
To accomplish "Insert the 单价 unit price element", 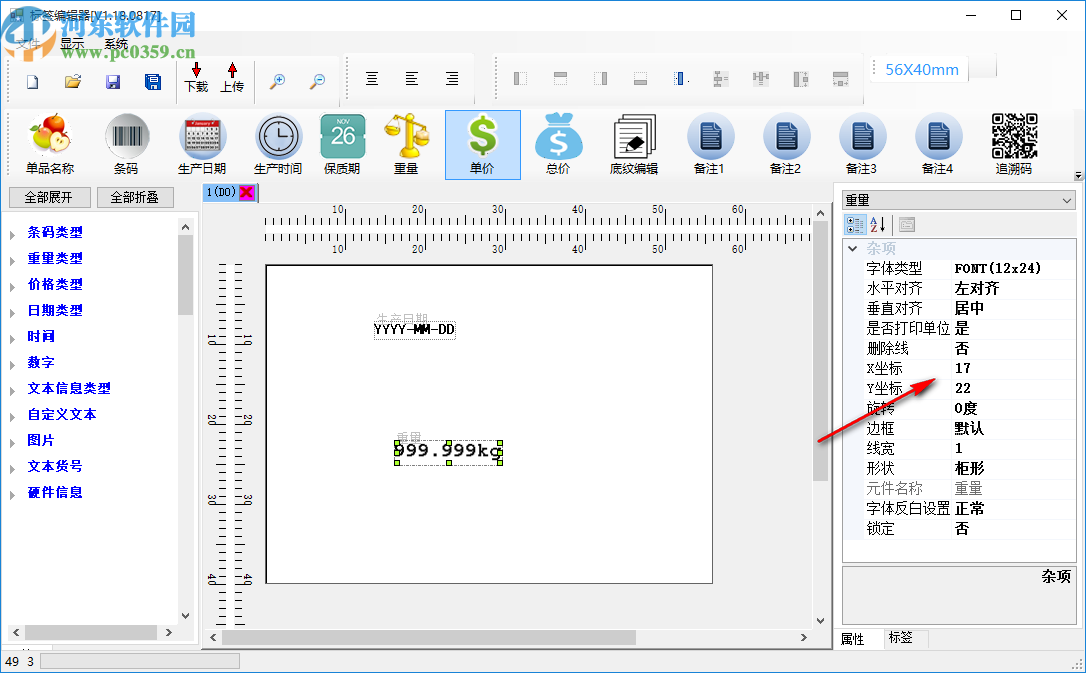I will pyautogui.click(x=483, y=145).
